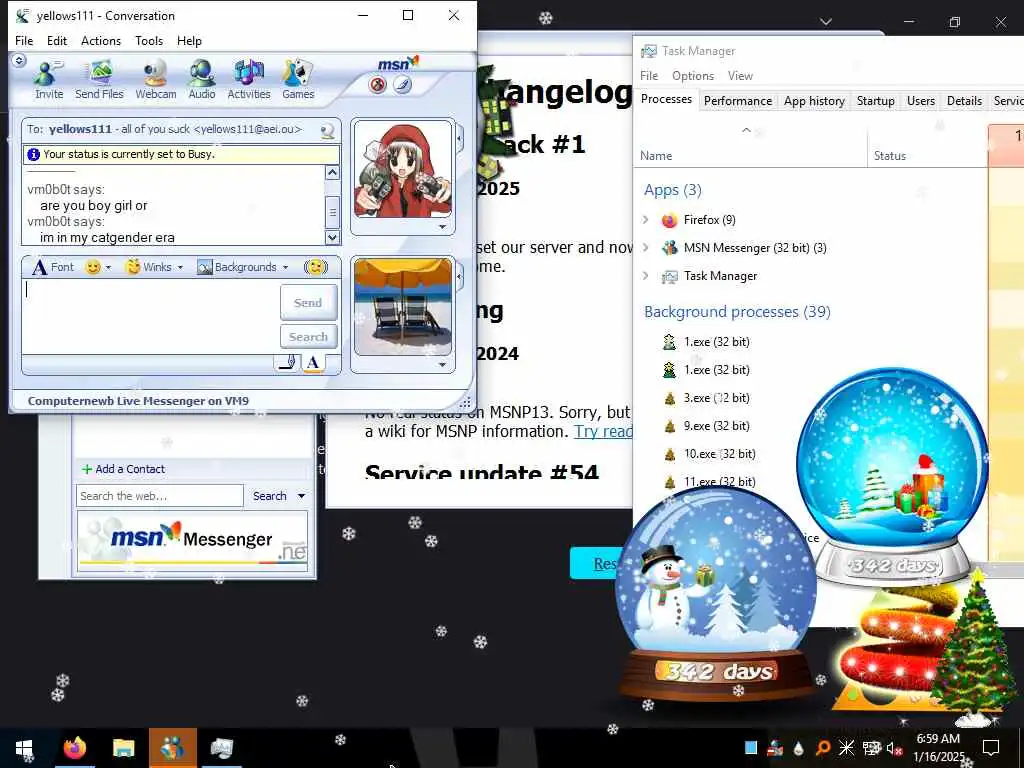This screenshot has width=1024, height=768.
Task: Click the chat history scrollbar thumb
Action: (x=332, y=212)
